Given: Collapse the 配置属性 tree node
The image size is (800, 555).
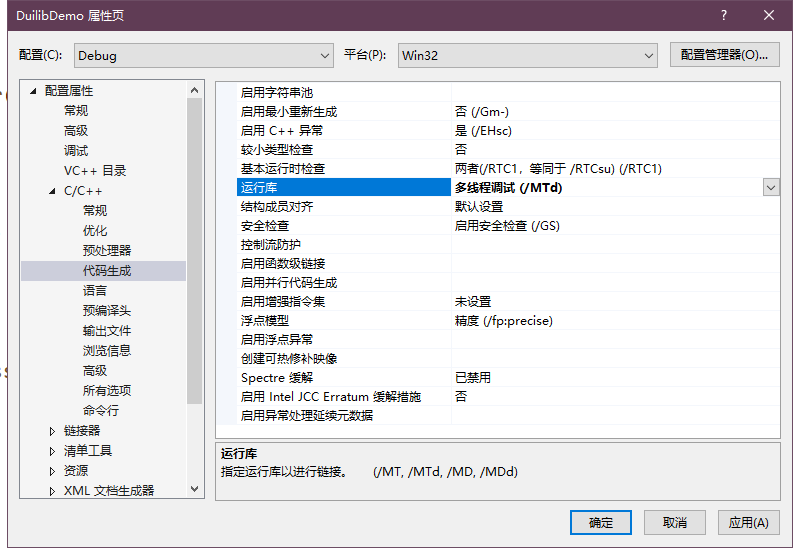Looking at the screenshot, I should [33, 91].
